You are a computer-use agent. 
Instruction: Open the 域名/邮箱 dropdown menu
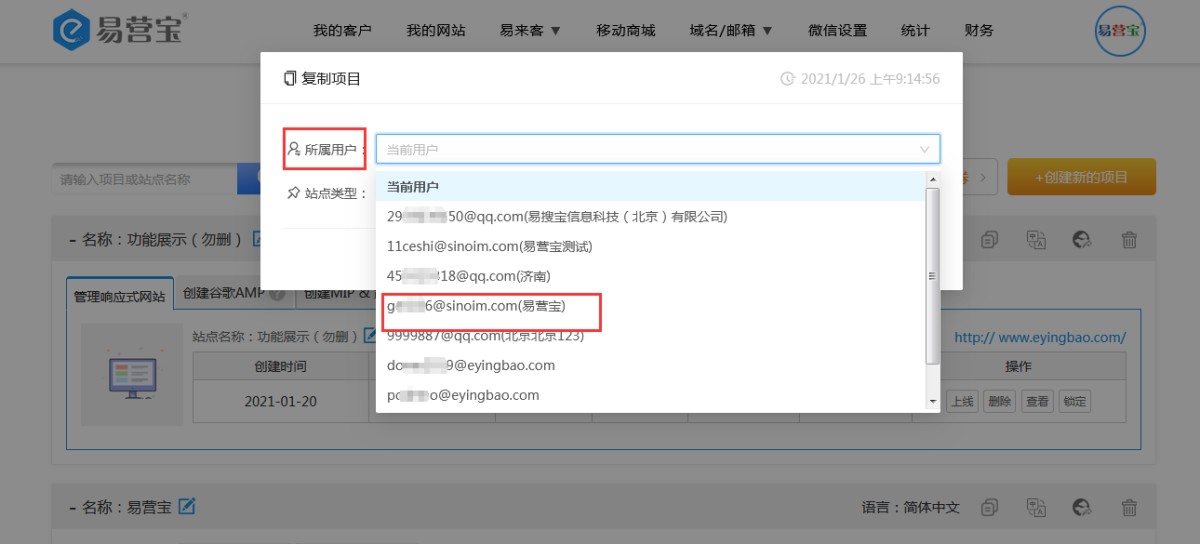point(731,31)
